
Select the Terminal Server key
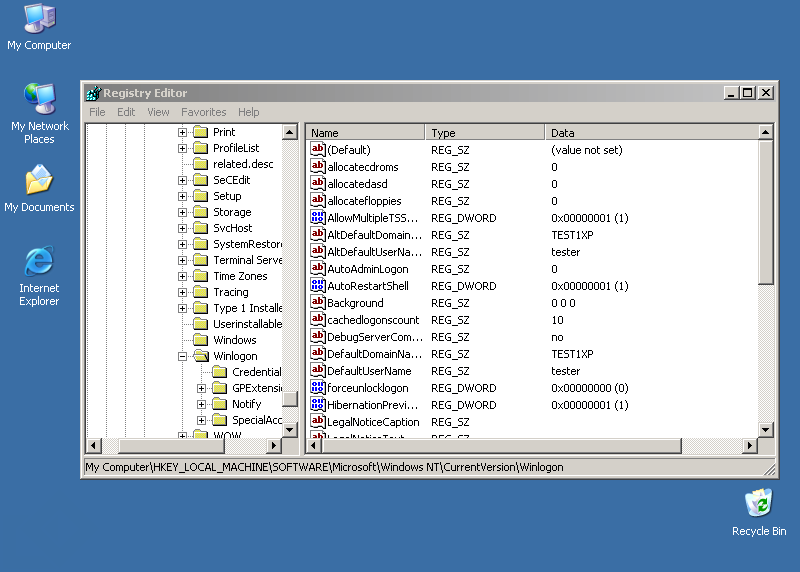tap(247, 260)
